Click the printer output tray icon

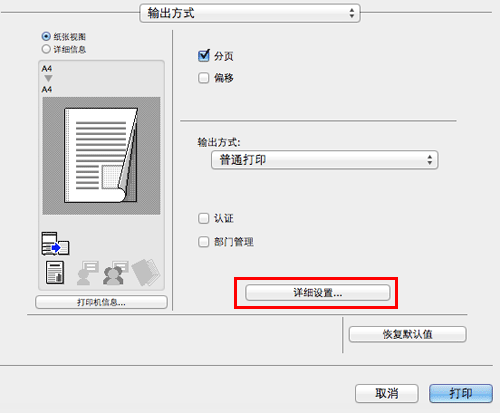click(55, 244)
